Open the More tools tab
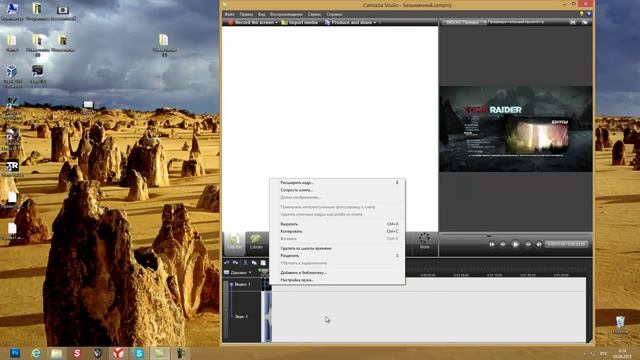The width and height of the screenshot is (640, 360). point(424,241)
